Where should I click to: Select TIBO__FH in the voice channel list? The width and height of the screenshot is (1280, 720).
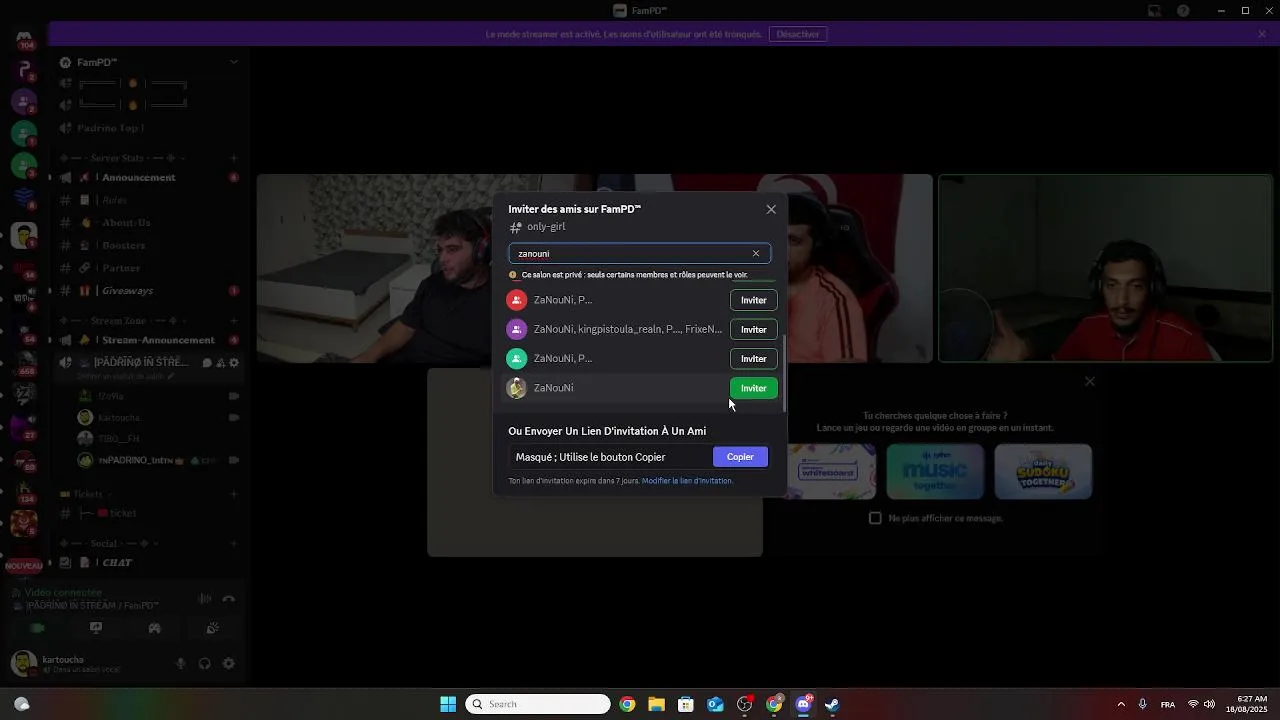(x=158, y=438)
